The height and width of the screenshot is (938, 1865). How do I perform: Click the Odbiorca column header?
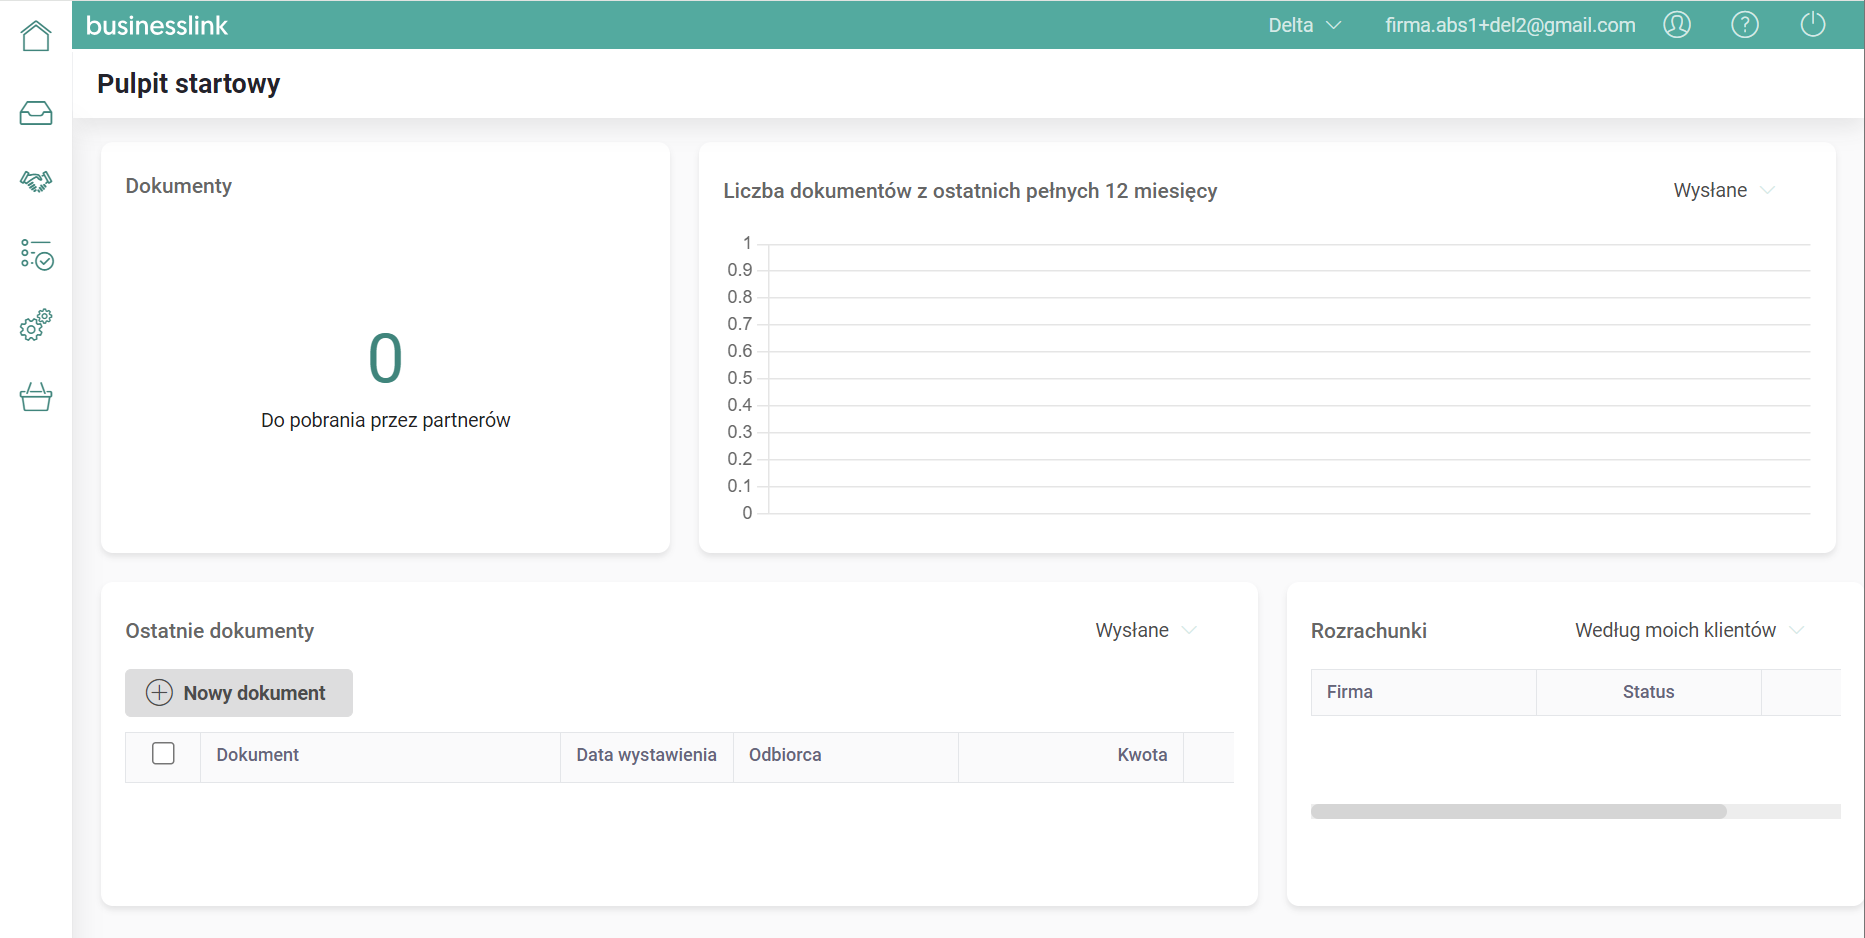click(x=846, y=755)
